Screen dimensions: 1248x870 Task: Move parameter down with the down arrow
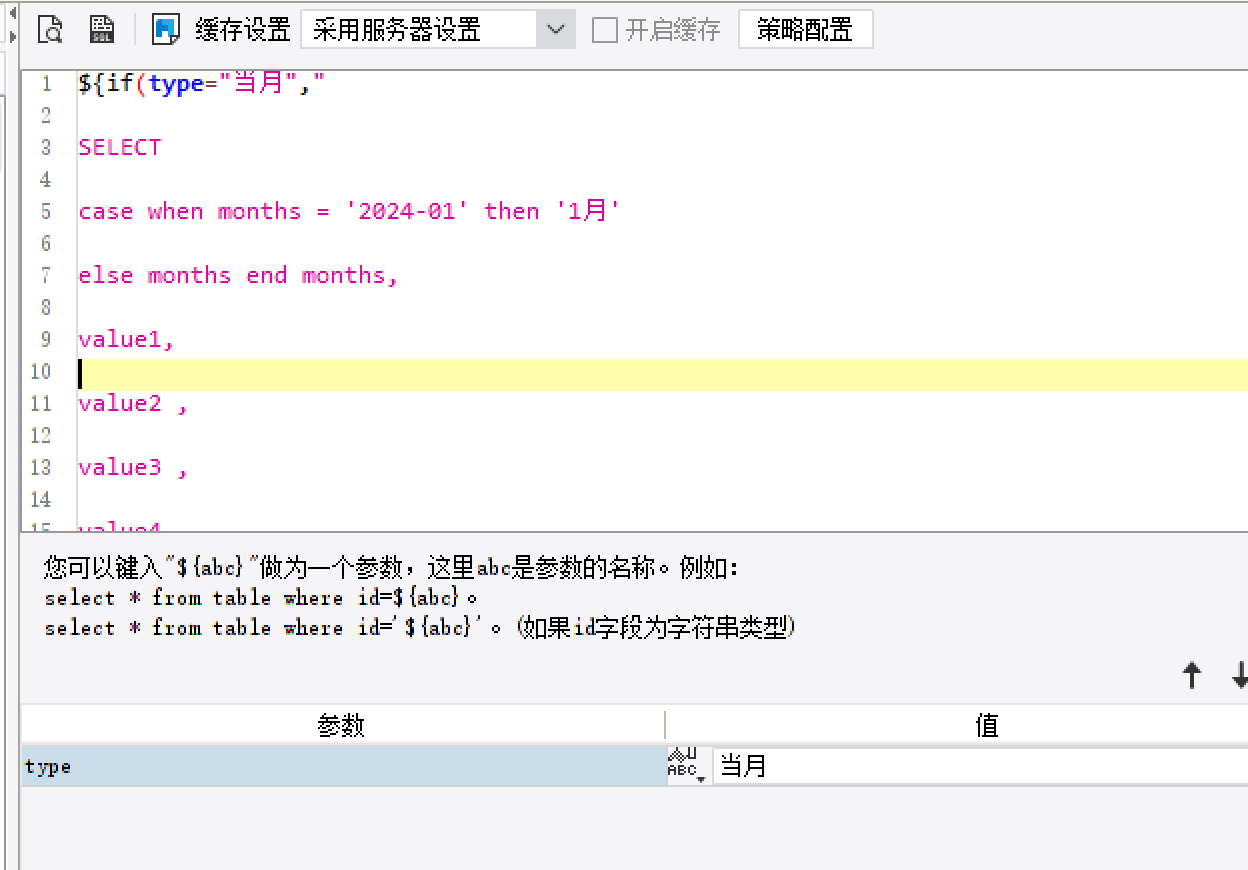pyautogui.click(x=1240, y=676)
